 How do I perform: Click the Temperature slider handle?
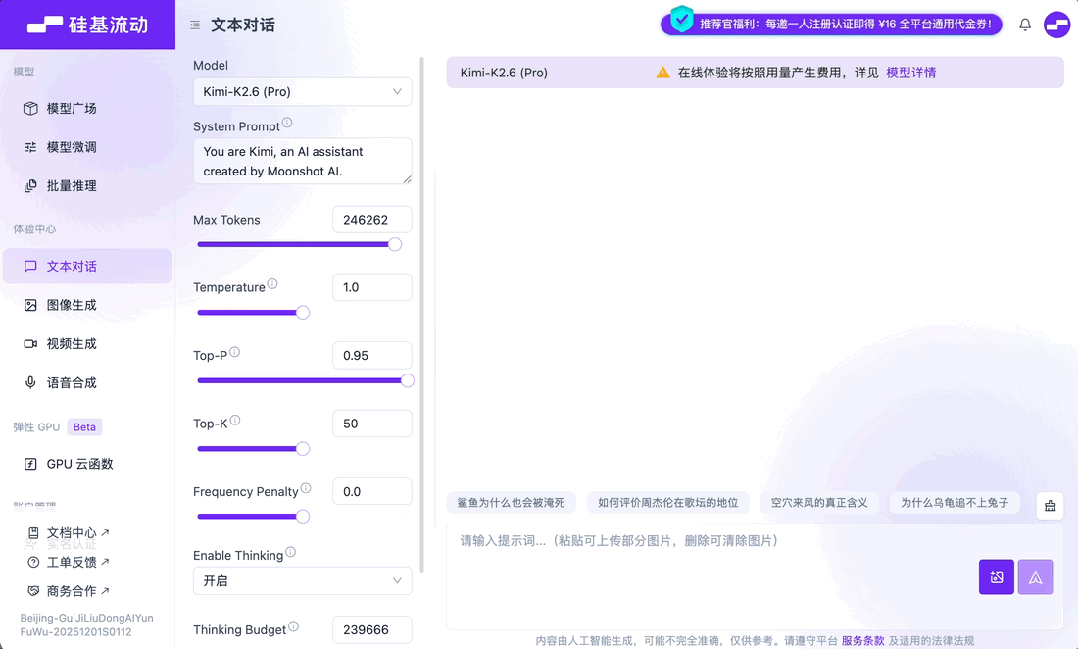(x=302, y=313)
